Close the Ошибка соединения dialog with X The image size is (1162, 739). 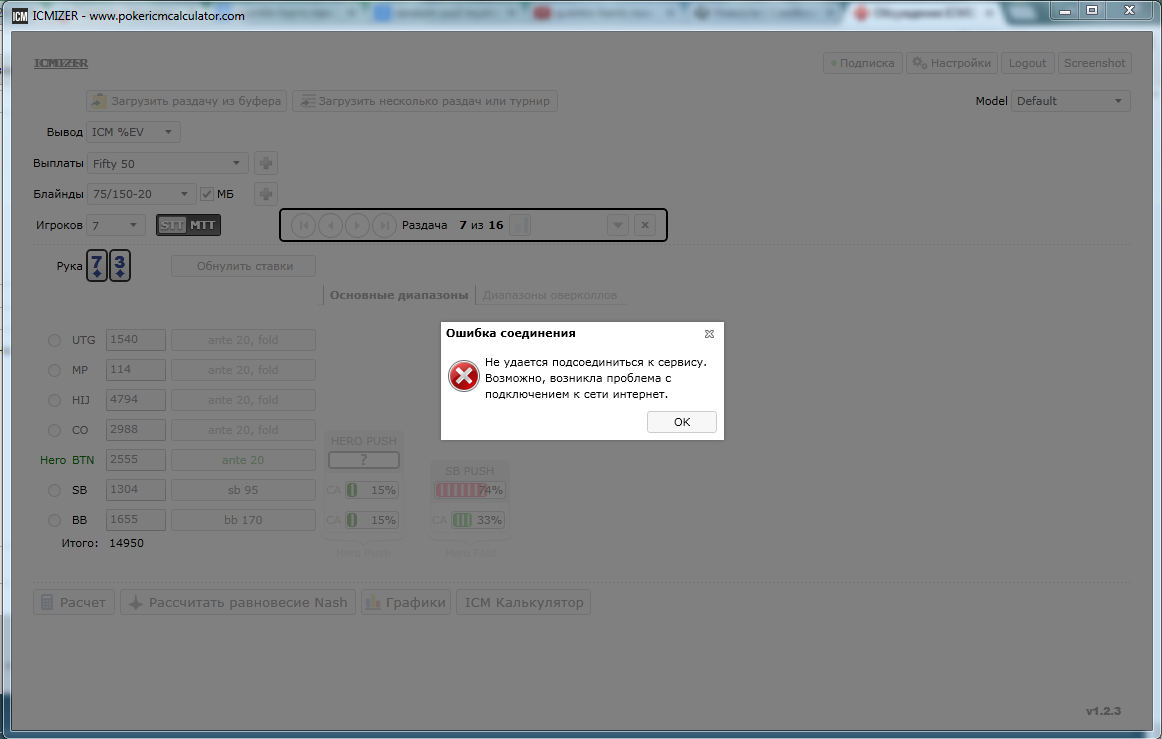pyautogui.click(x=709, y=334)
